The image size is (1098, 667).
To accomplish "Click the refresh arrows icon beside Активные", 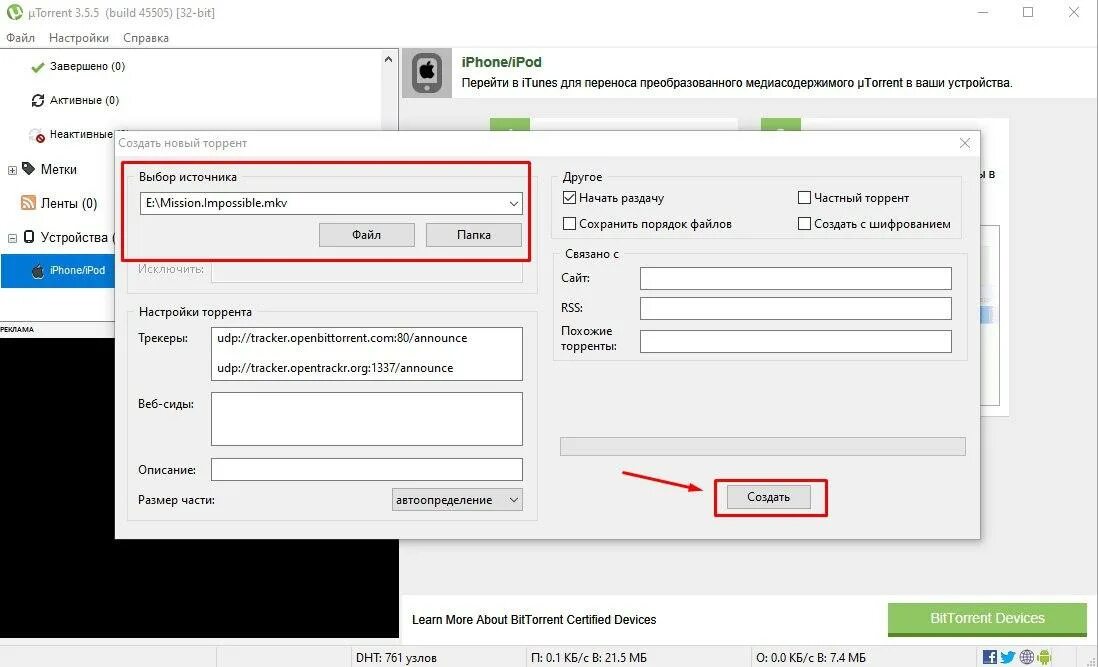I will click(x=38, y=101).
